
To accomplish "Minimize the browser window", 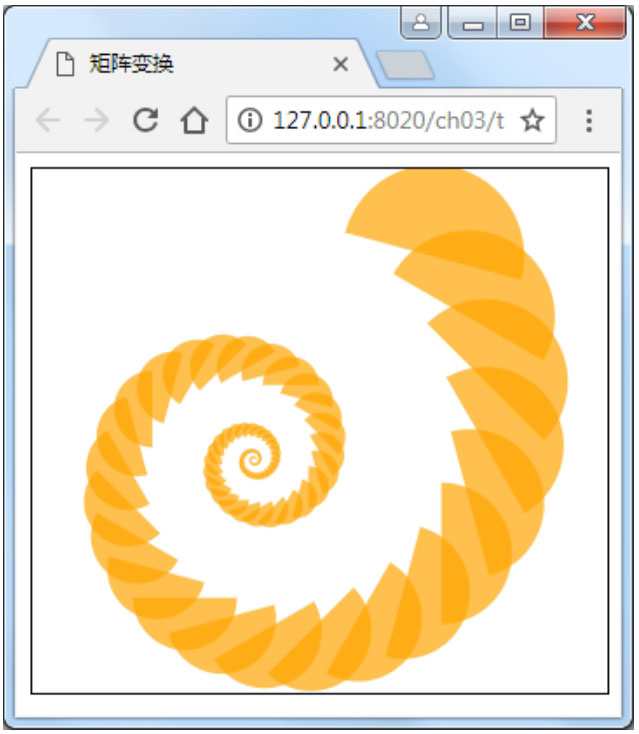I will [x=473, y=22].
